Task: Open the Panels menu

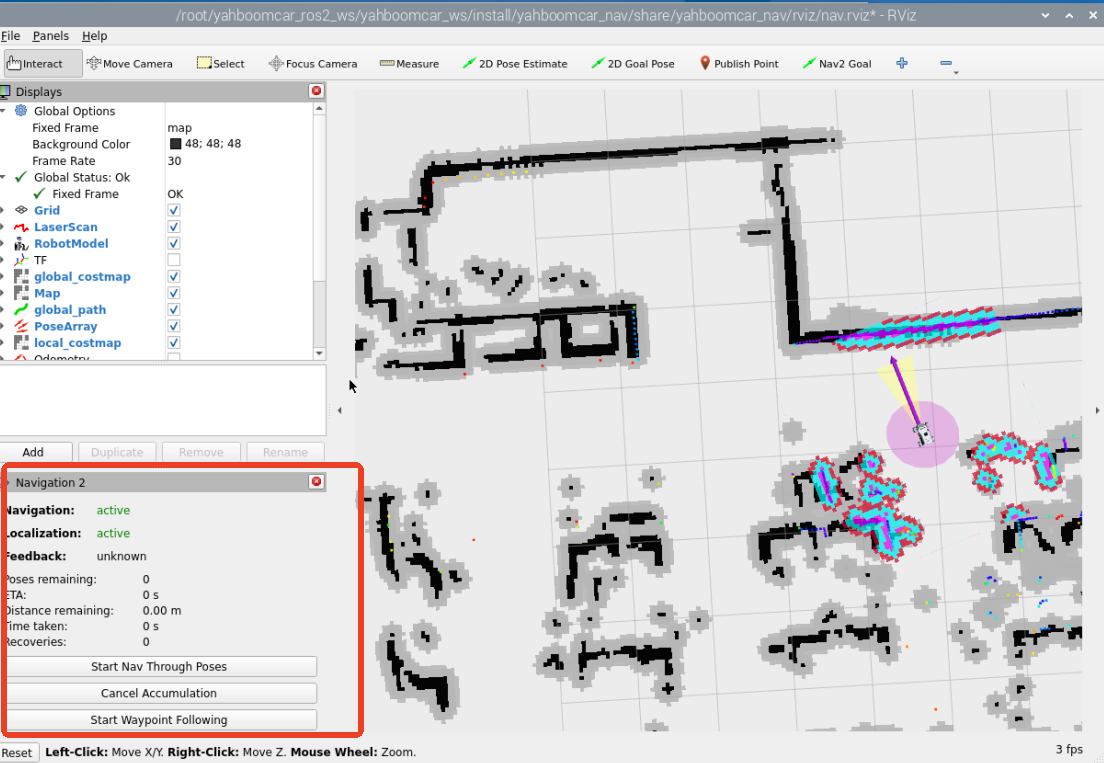Action: tap(50, 36)
